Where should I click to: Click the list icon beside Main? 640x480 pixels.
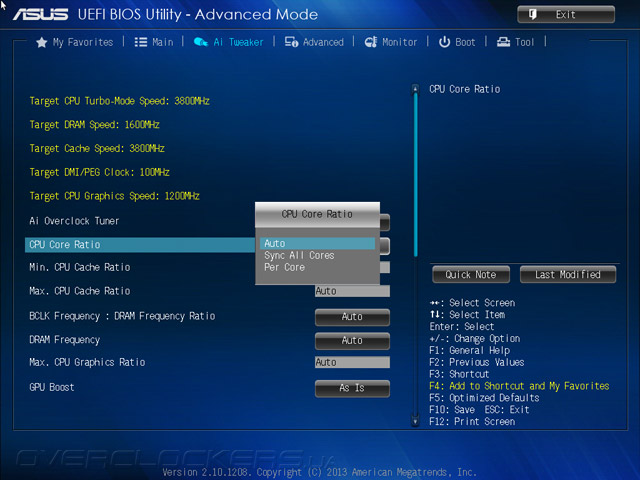coord(141,42)
